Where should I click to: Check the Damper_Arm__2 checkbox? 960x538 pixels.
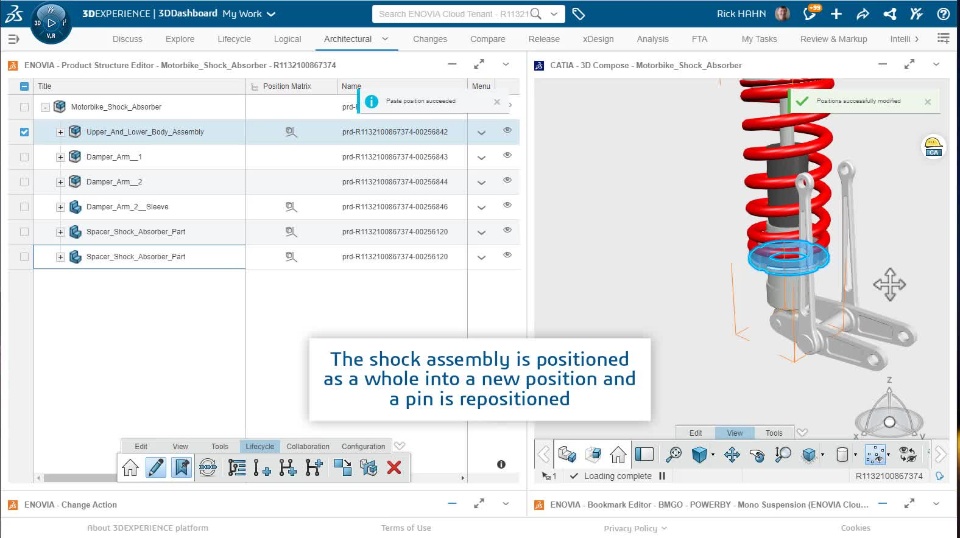(24, 182)
